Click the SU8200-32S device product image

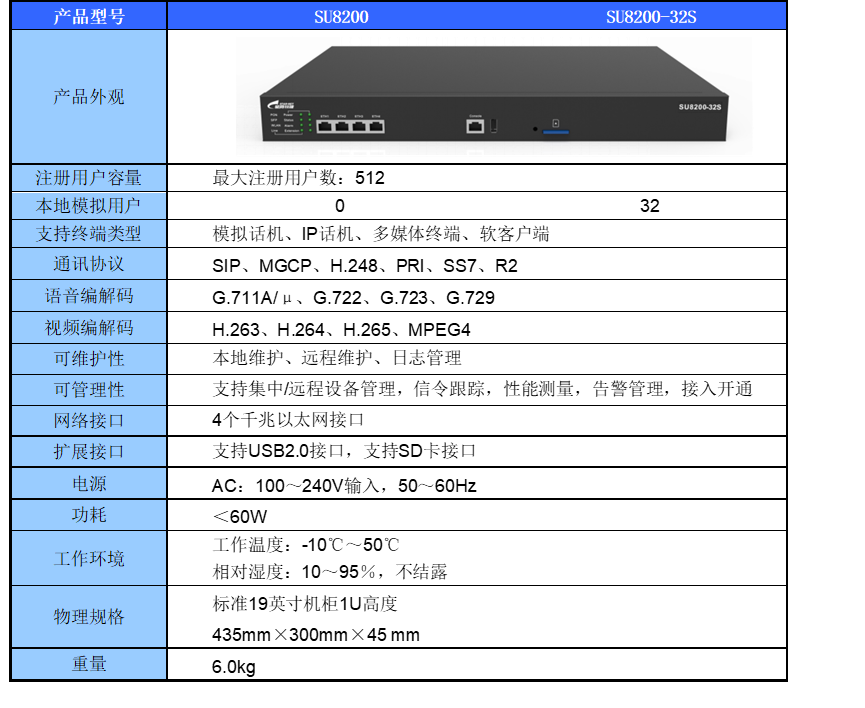(x=494, y=95)
